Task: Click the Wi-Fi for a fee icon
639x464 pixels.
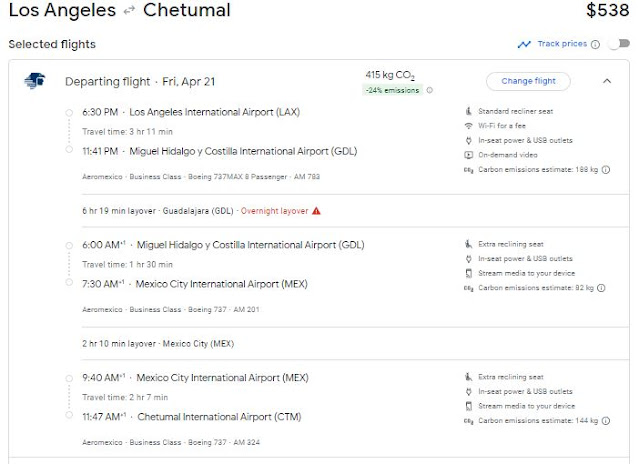Action: (468, 125)
